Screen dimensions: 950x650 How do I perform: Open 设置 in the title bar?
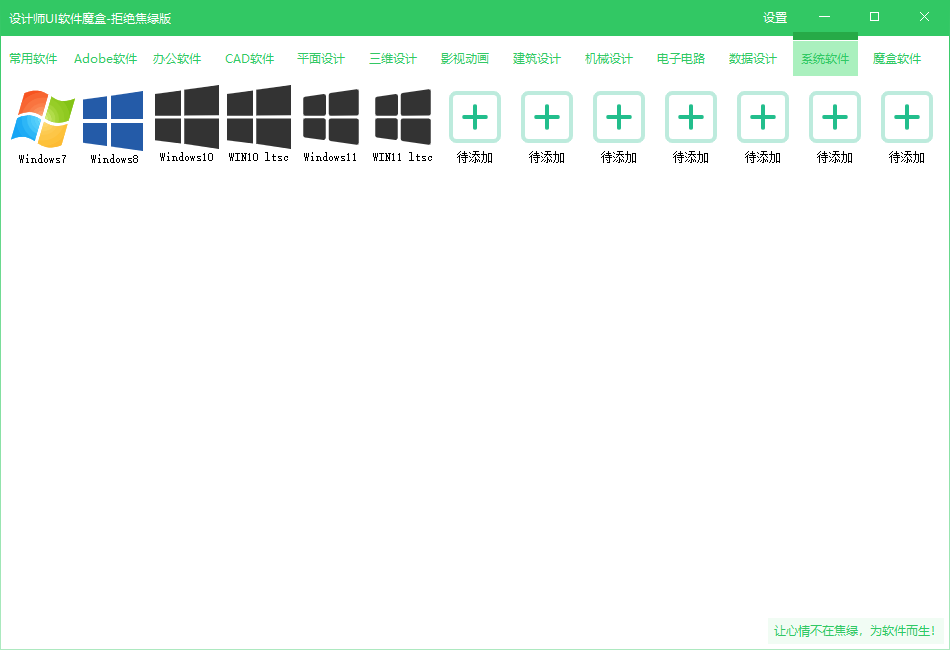[775, 18]
